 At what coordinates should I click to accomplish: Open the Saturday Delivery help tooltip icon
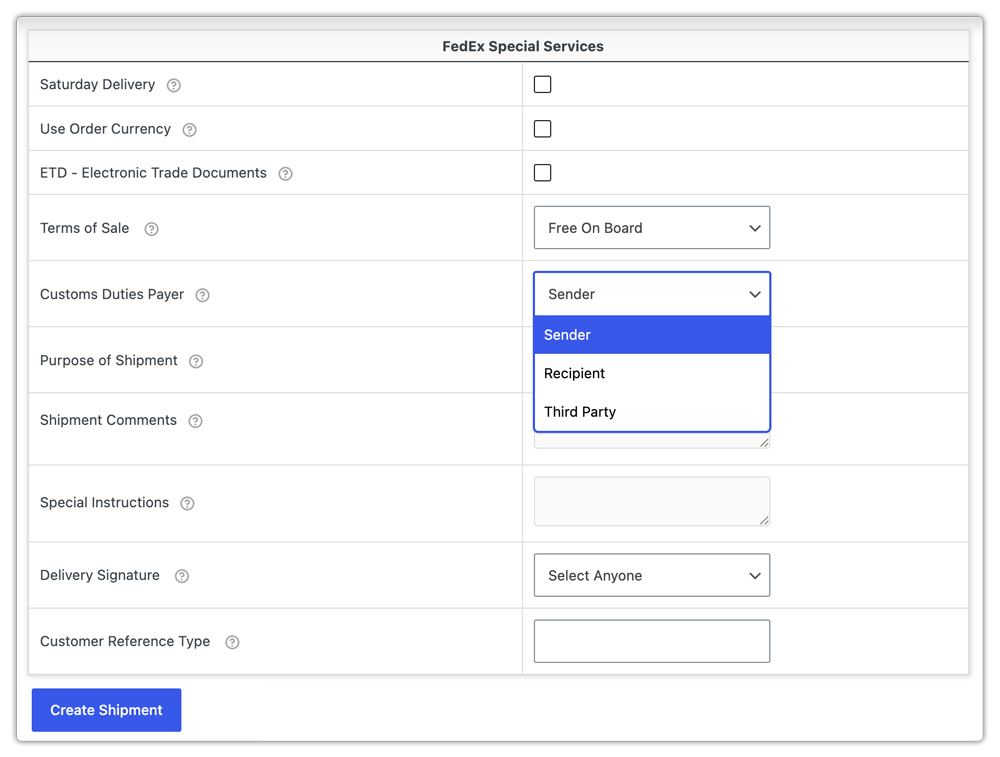point(173,85)
